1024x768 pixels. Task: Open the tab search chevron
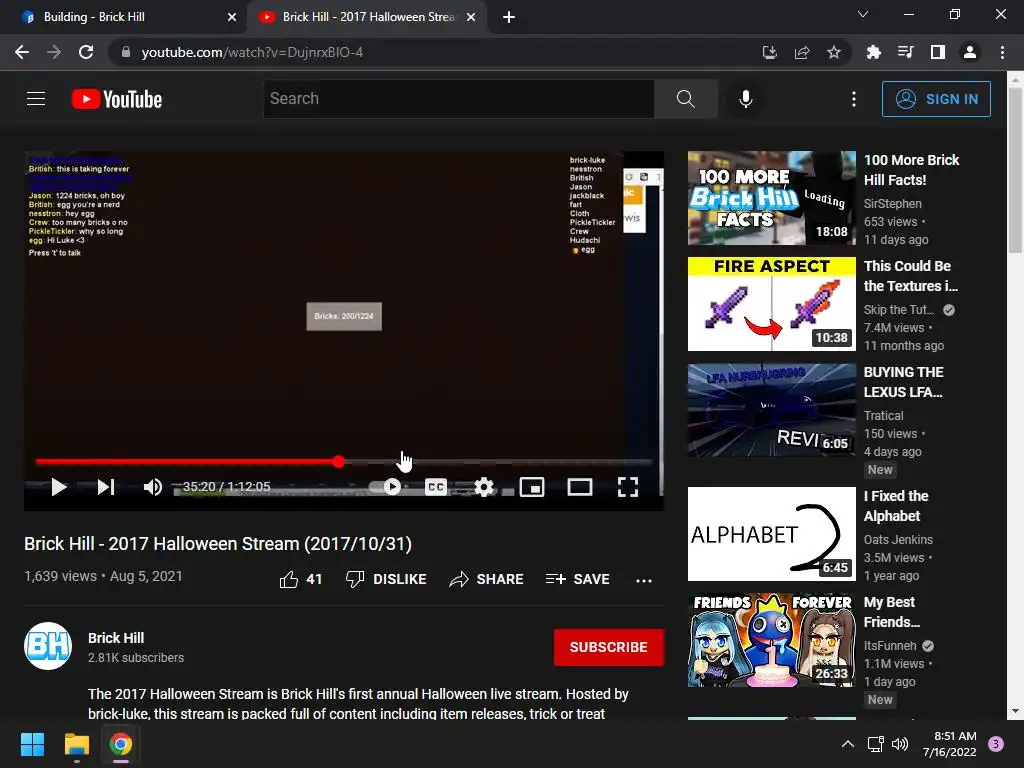[863, 14]
